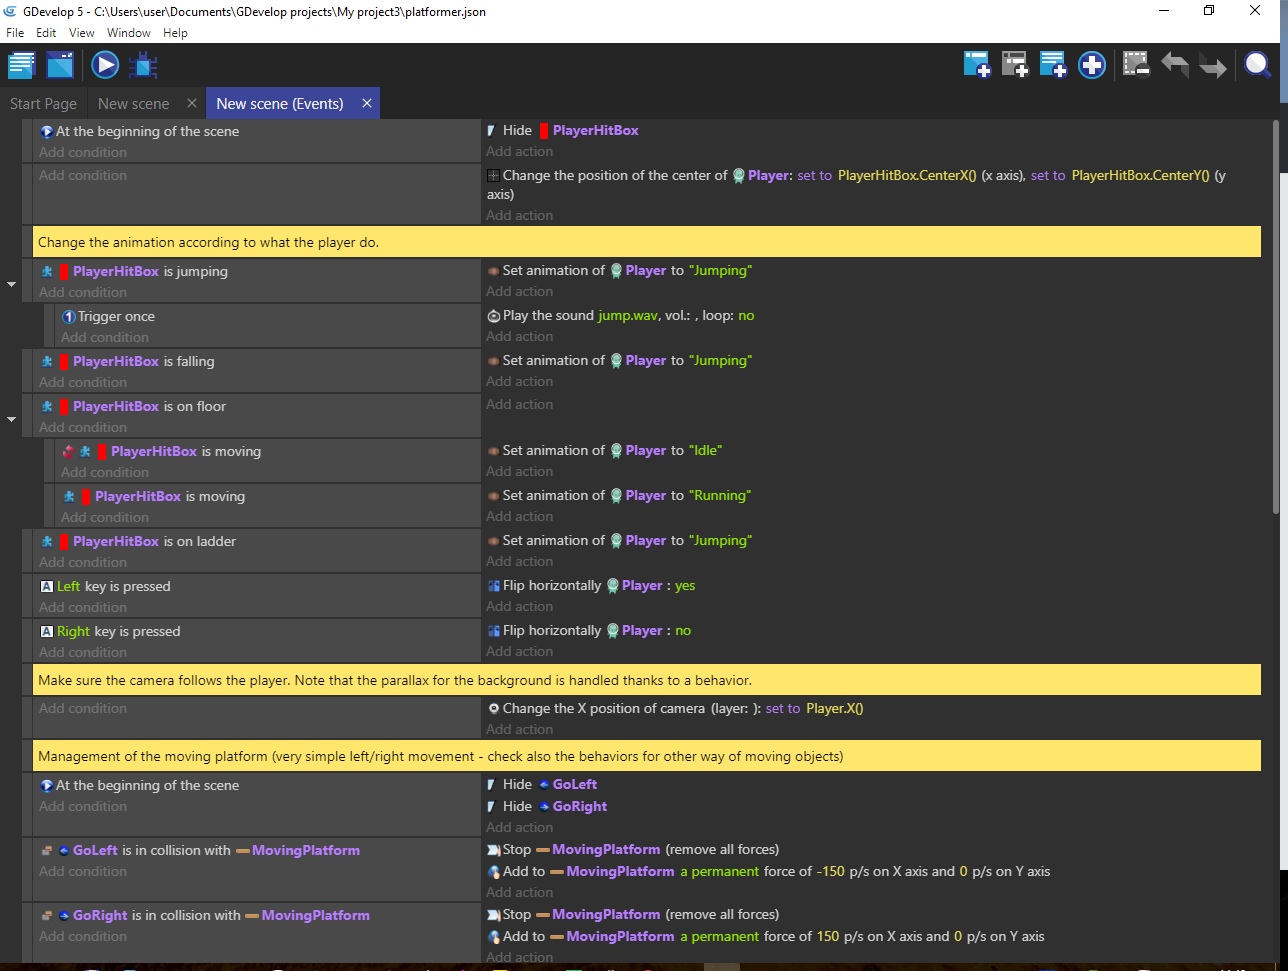
Task: Collapse the 'PlayerHitBox is jumping' event
Action: [x=12, y=284]
